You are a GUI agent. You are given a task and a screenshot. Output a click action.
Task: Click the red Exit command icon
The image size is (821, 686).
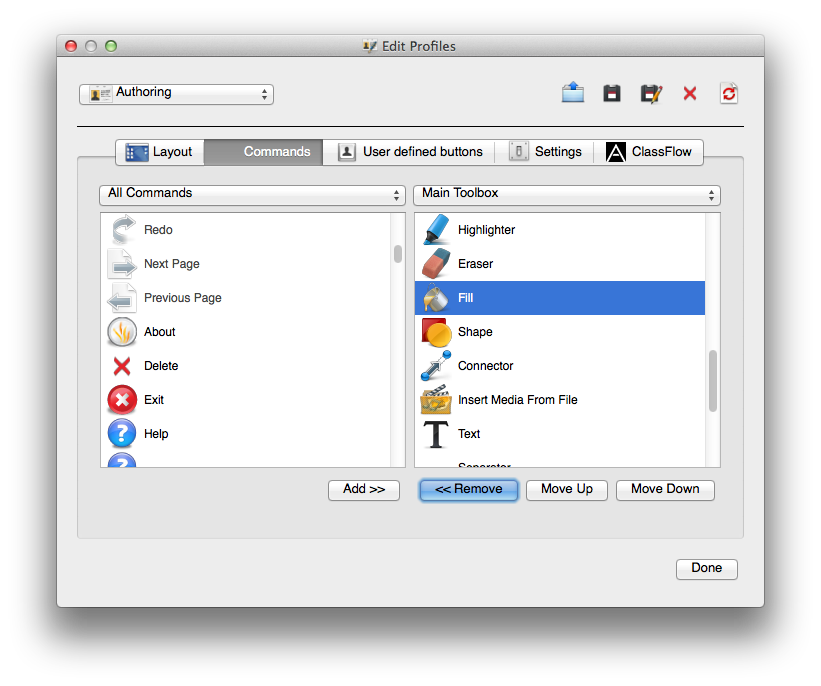tap(123, 400)
